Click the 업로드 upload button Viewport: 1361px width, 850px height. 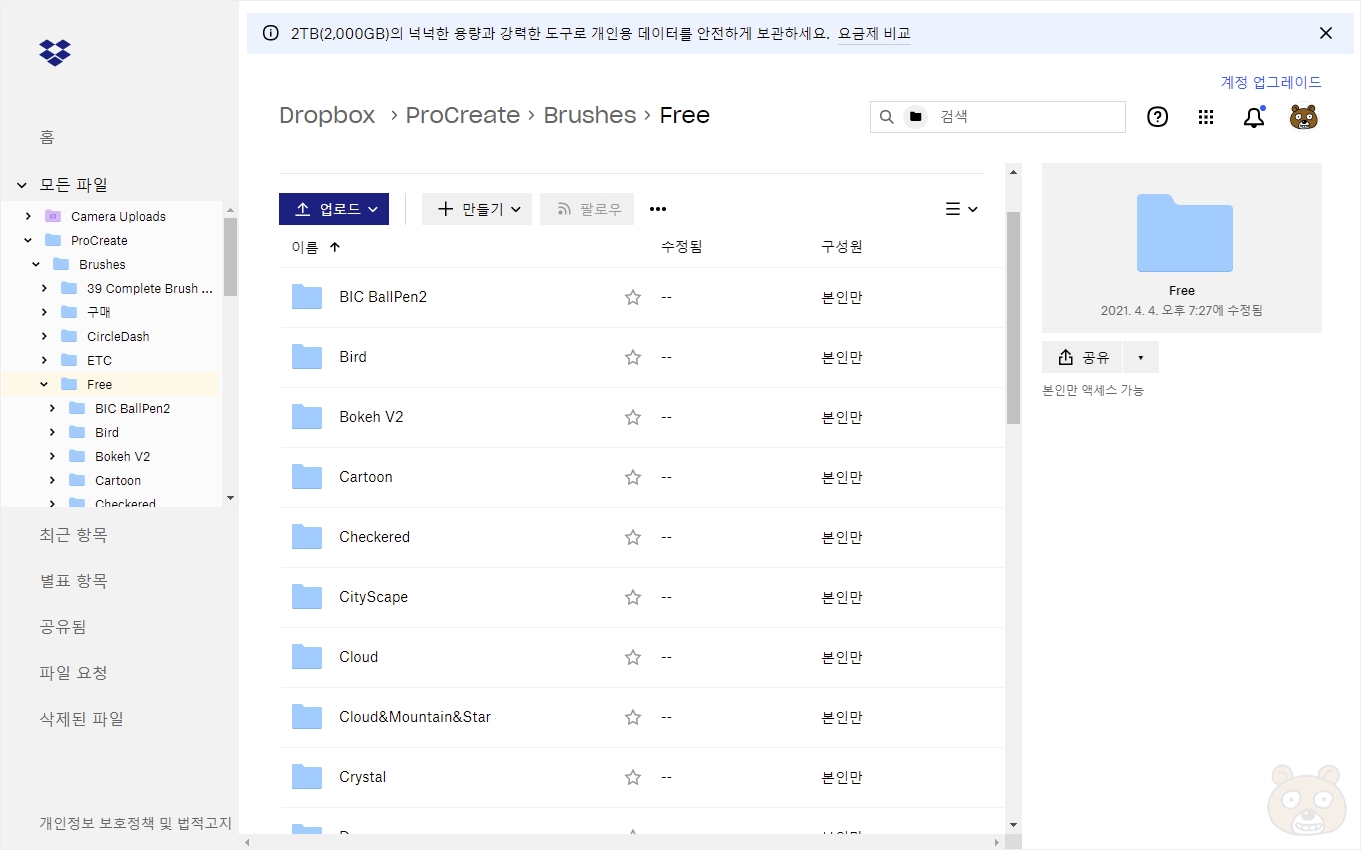(x=334, y=209)
